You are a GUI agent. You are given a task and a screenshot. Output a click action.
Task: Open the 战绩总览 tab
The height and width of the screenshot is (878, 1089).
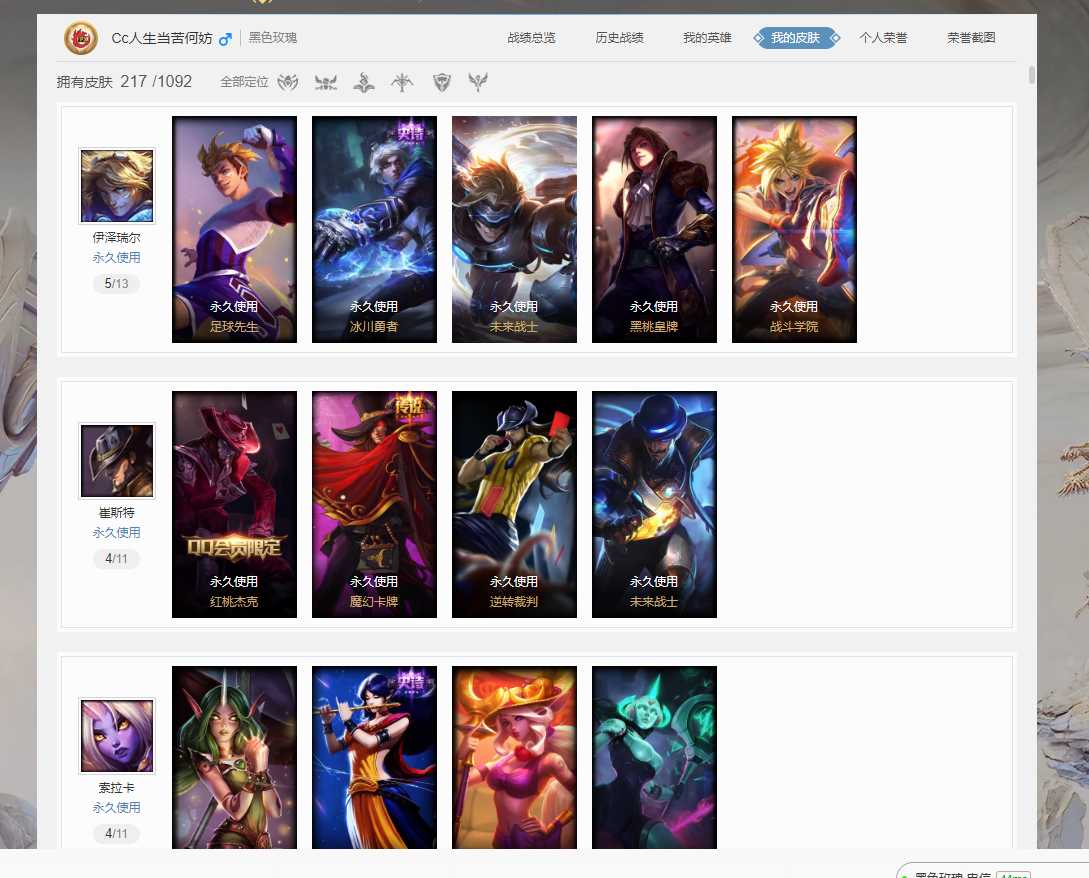coord(531,38)
